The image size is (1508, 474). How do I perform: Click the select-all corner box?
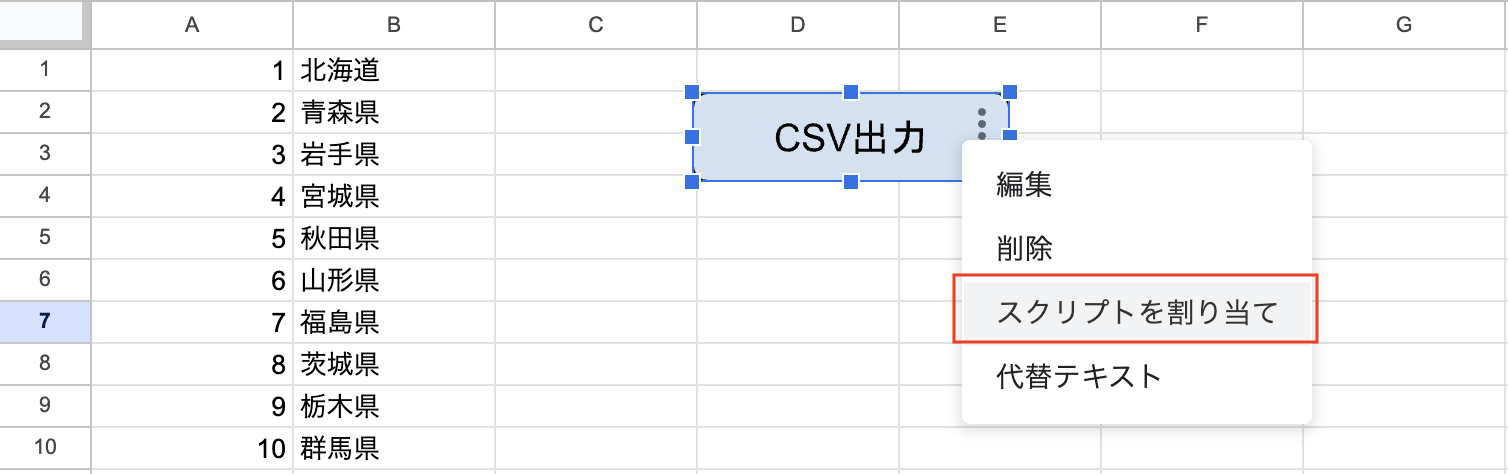(44, 25)
